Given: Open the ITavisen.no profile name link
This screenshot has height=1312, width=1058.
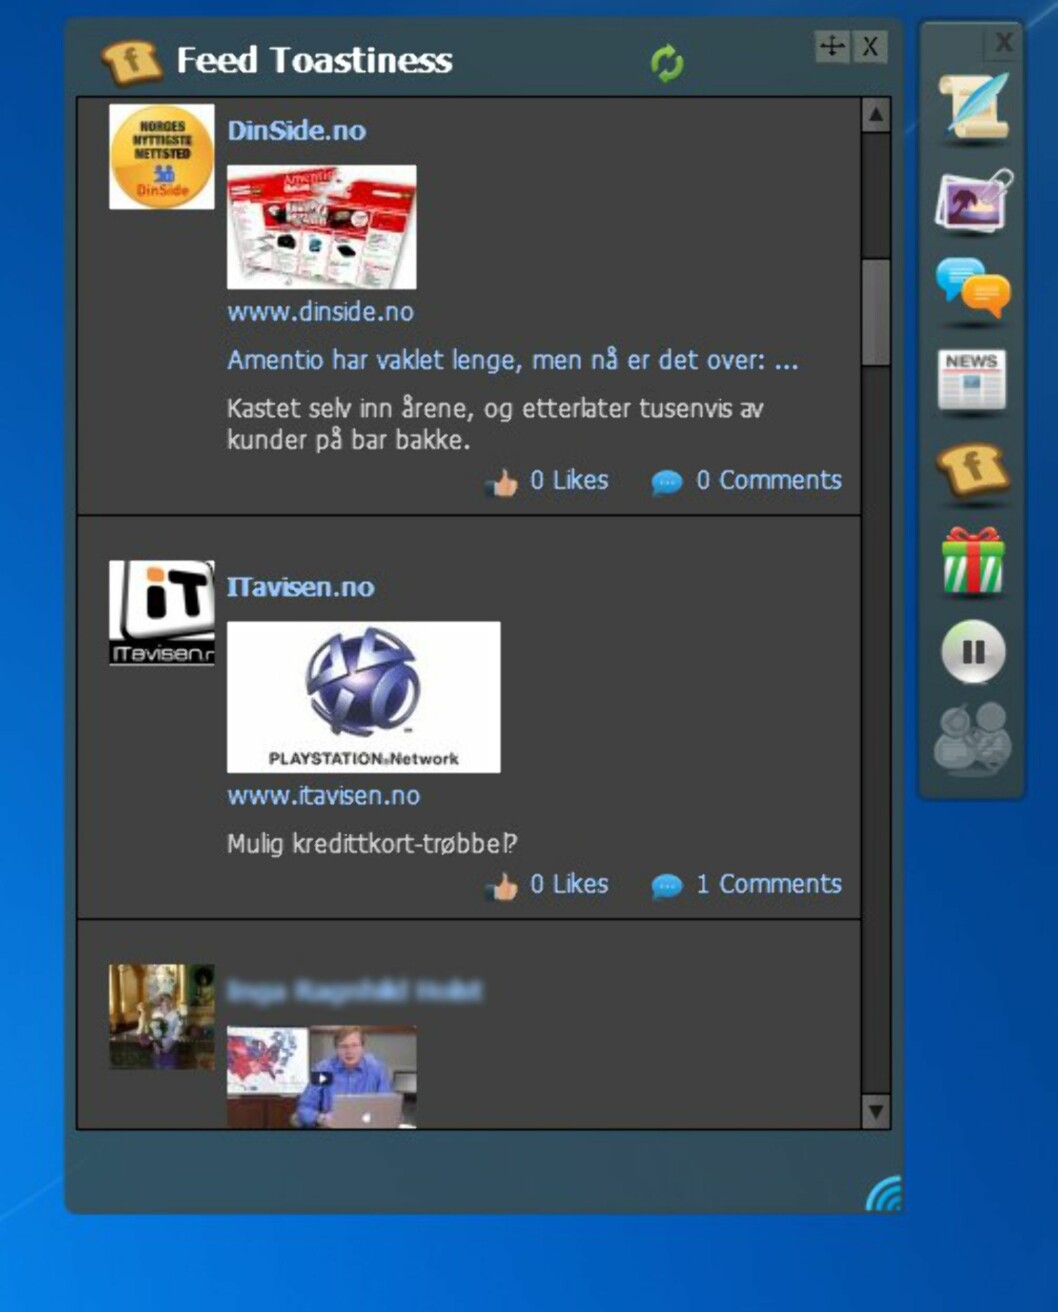Looking at the screenshot, I should click(x=301, y=587).
